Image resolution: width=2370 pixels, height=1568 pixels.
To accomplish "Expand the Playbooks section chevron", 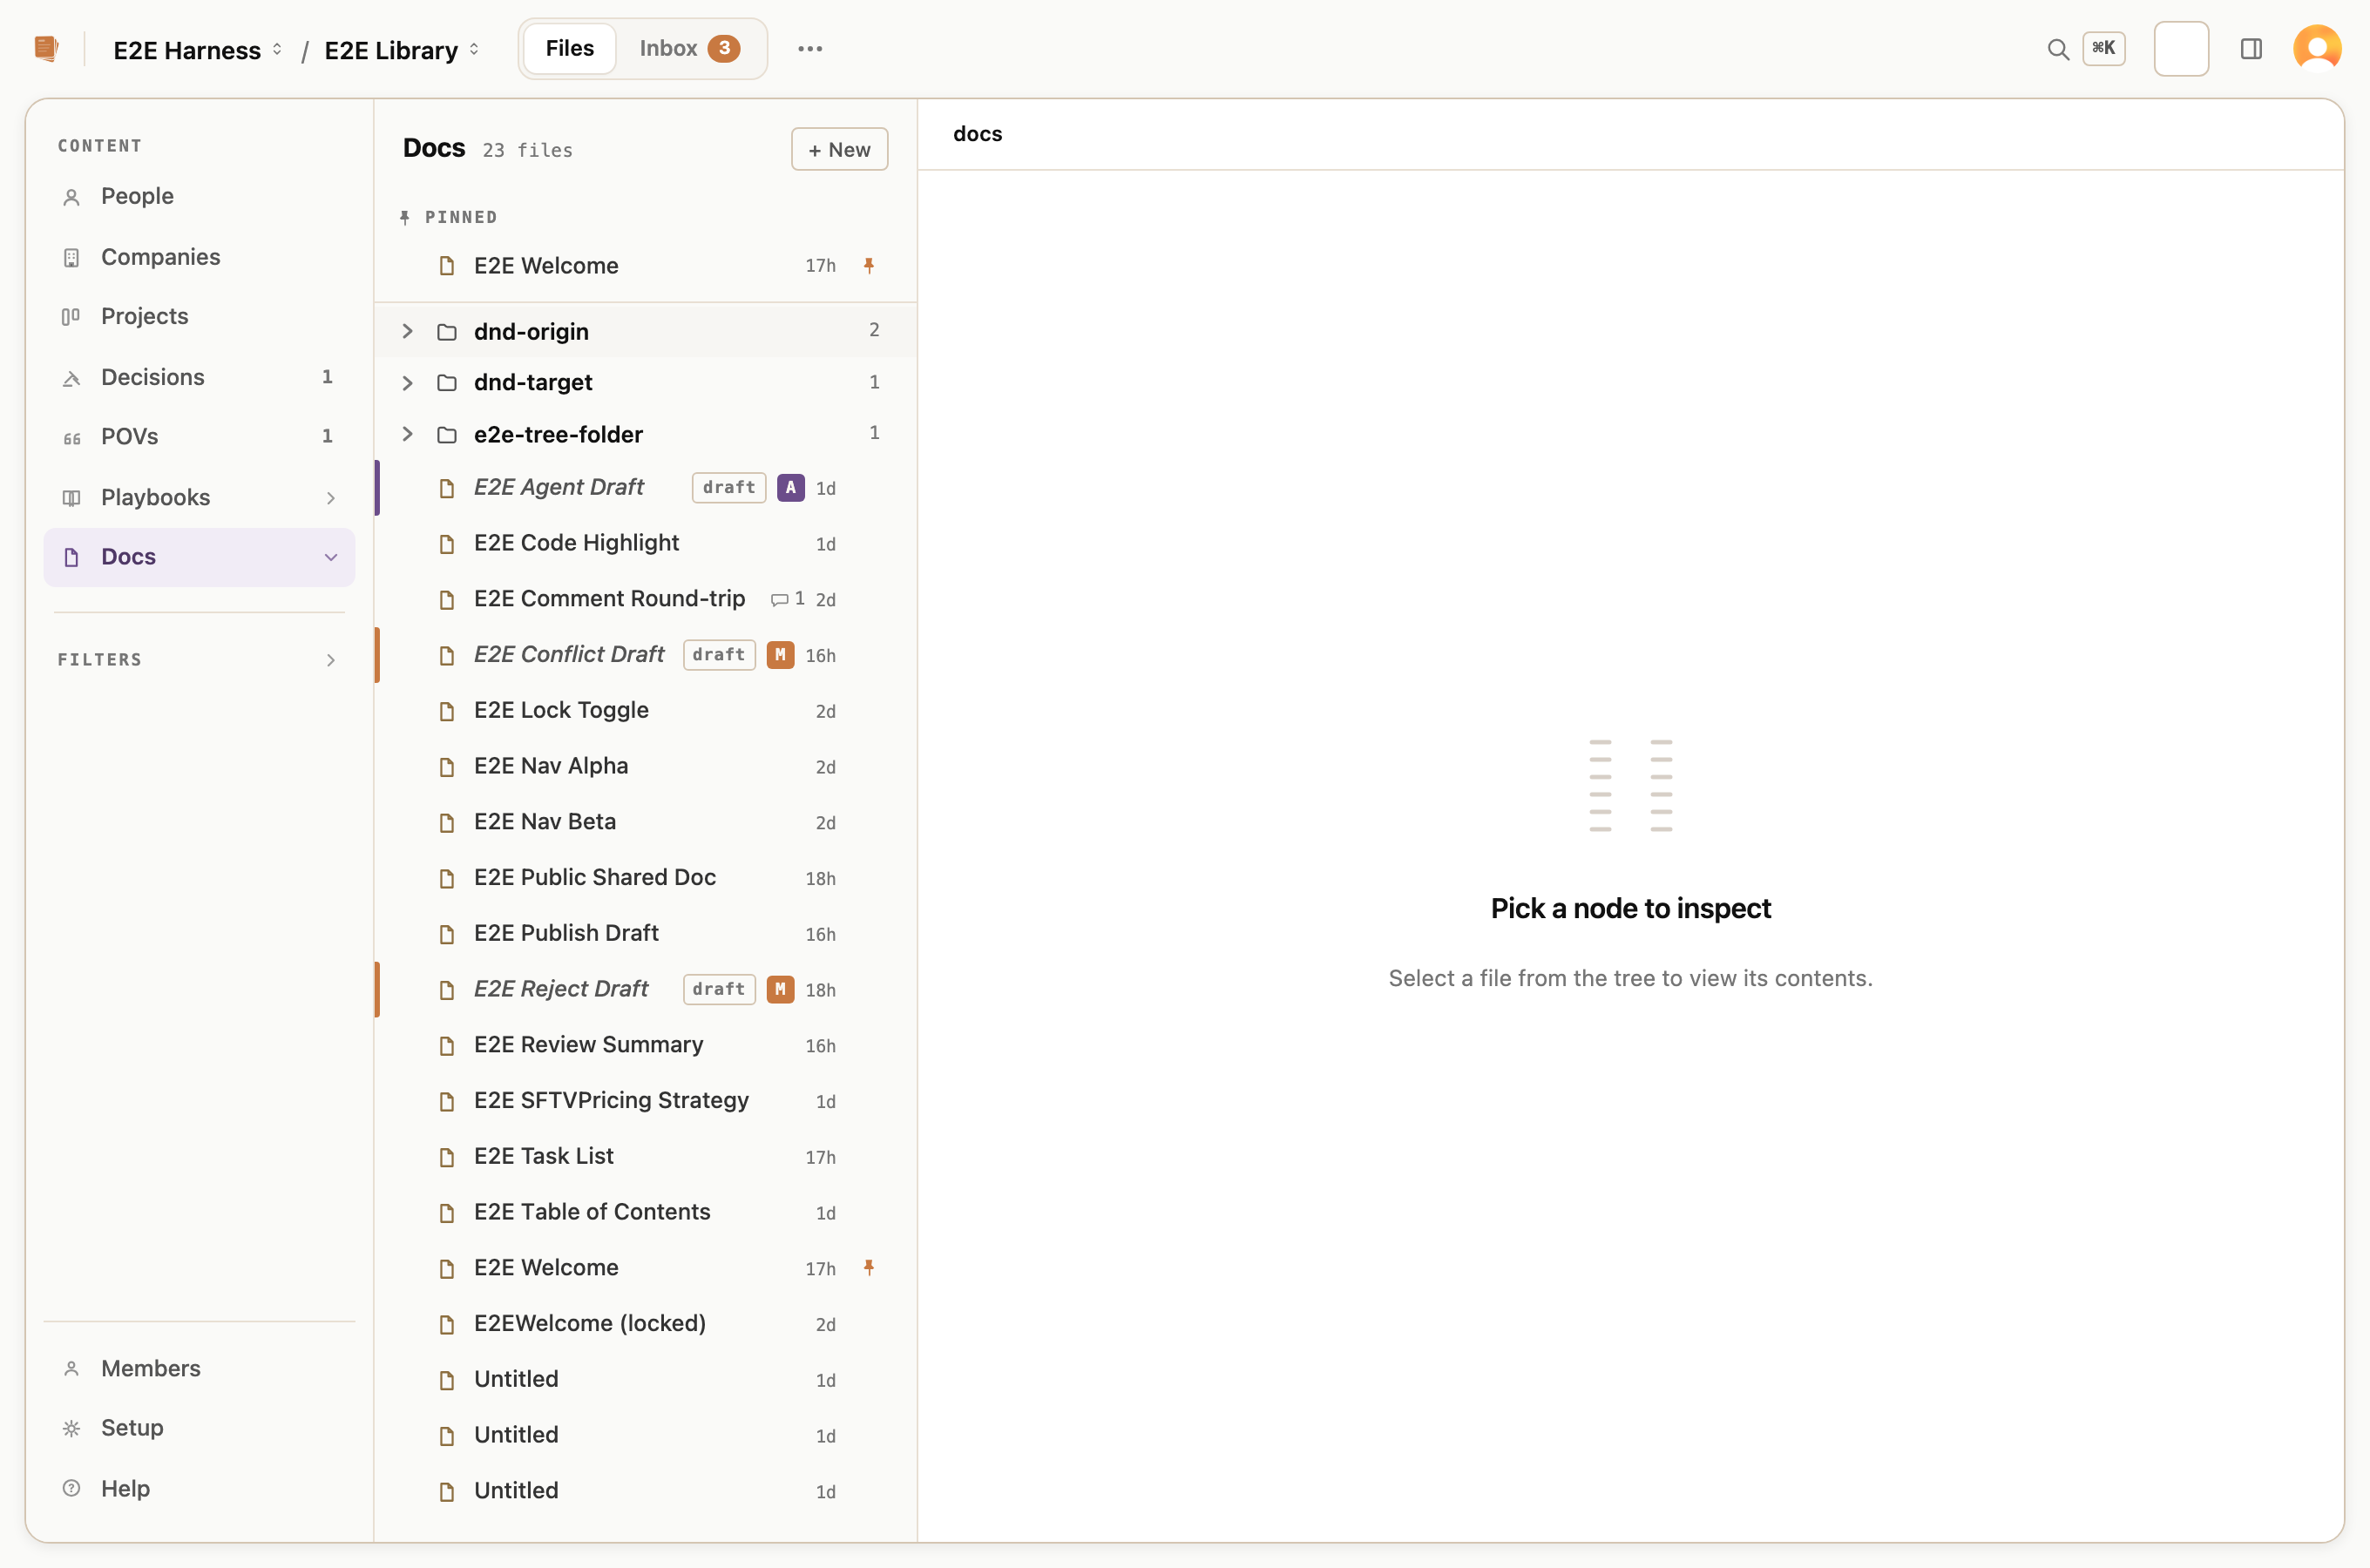I will point(330,498).
